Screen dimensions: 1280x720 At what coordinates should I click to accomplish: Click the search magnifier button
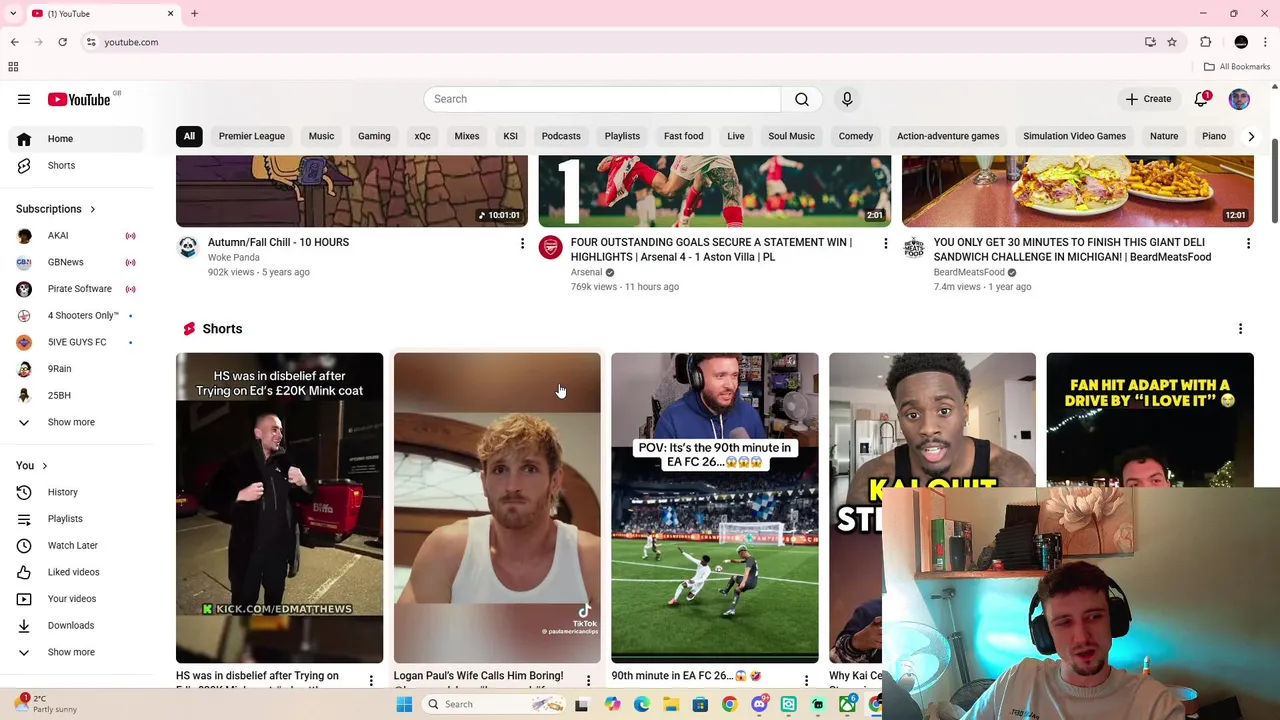(x=802, y=99)
